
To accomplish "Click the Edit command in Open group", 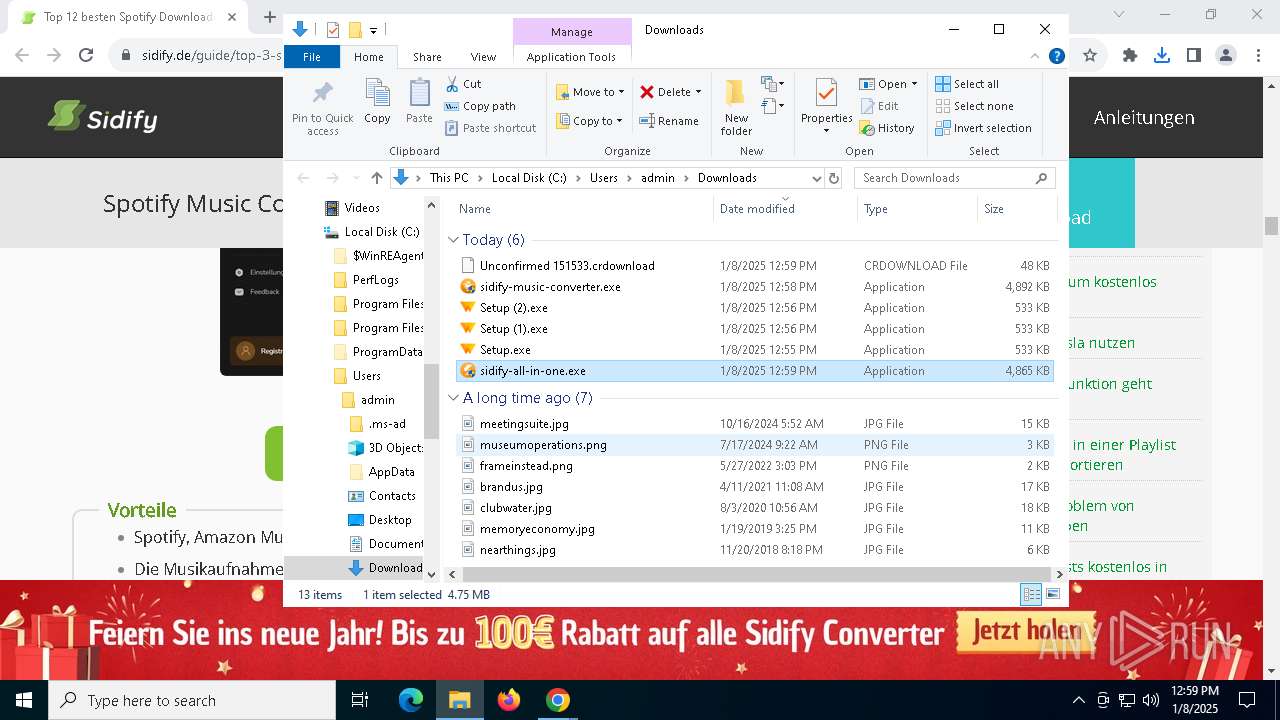I will 878,106.
